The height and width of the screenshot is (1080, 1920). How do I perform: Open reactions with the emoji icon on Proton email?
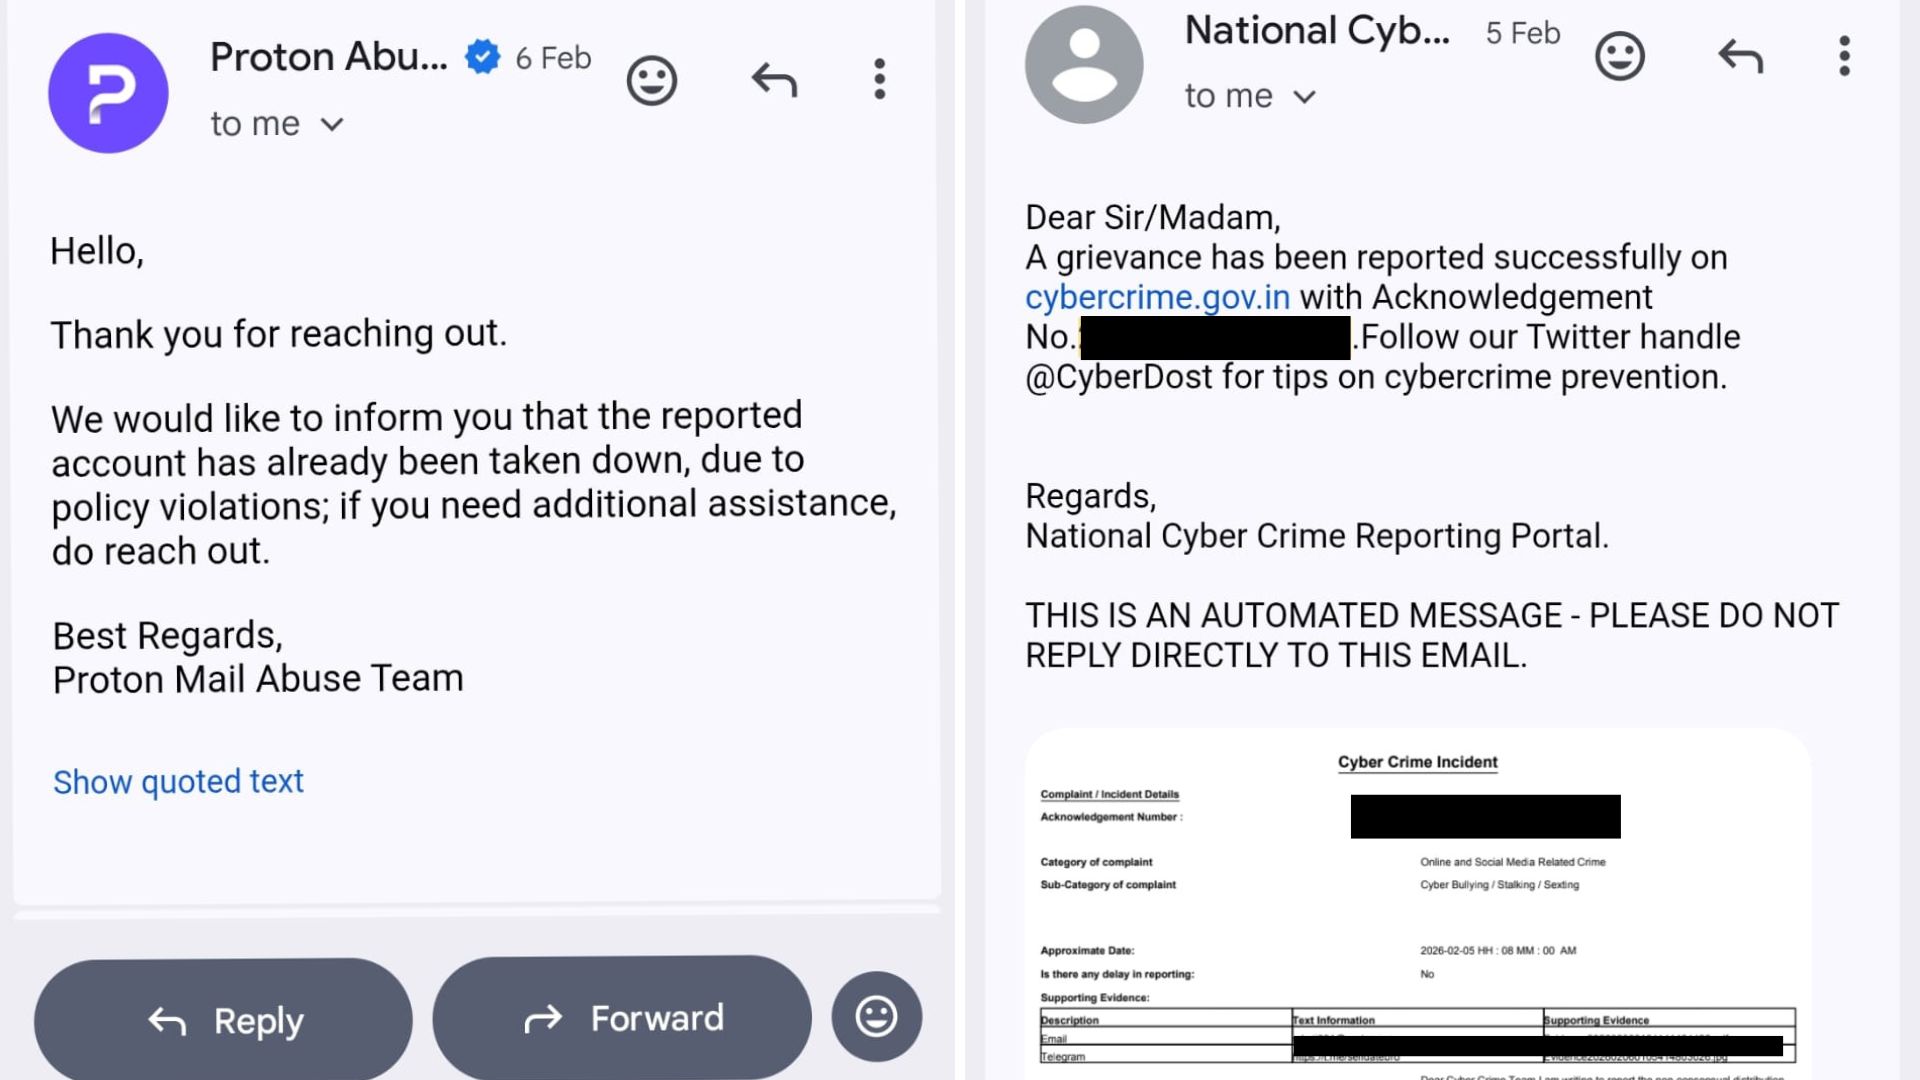pos(652,78)
